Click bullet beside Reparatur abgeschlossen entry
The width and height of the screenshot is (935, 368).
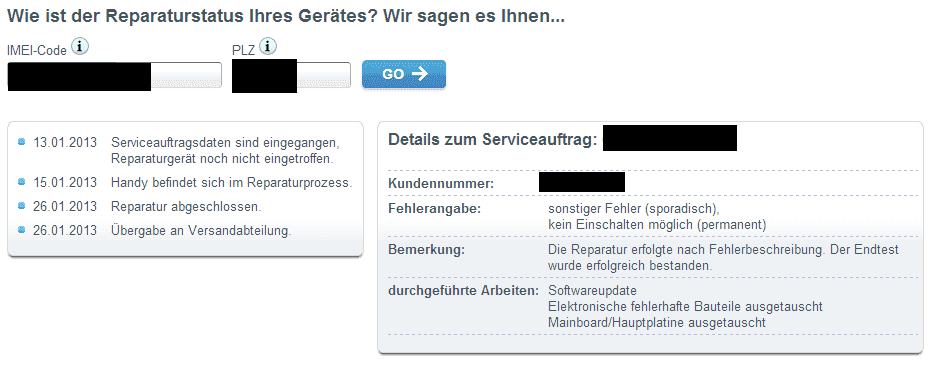(x=22, y=206)
